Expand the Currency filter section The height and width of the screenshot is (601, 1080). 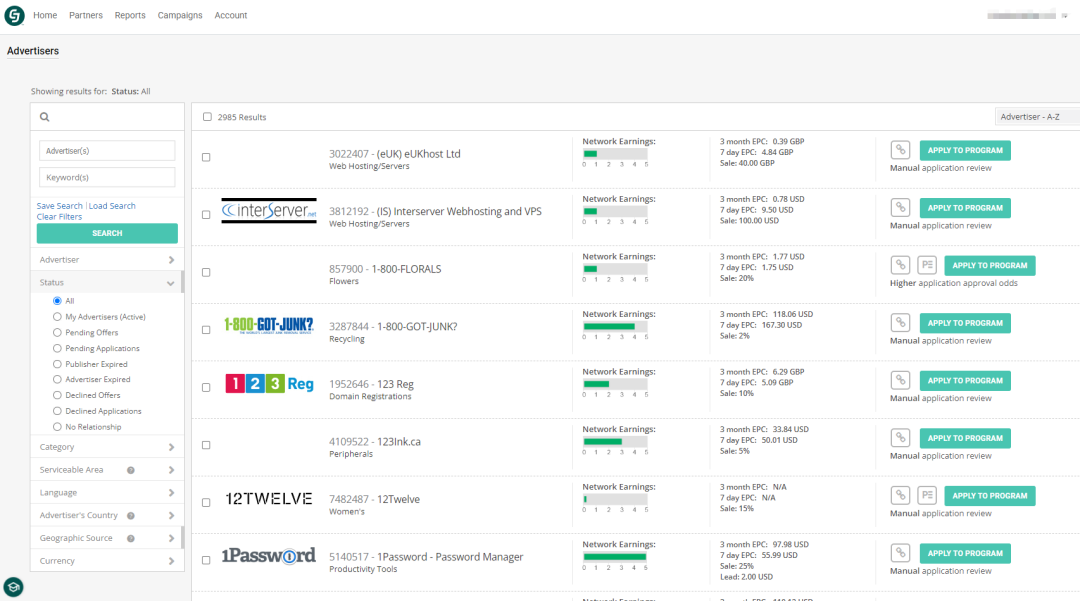(x=107, y=560)
